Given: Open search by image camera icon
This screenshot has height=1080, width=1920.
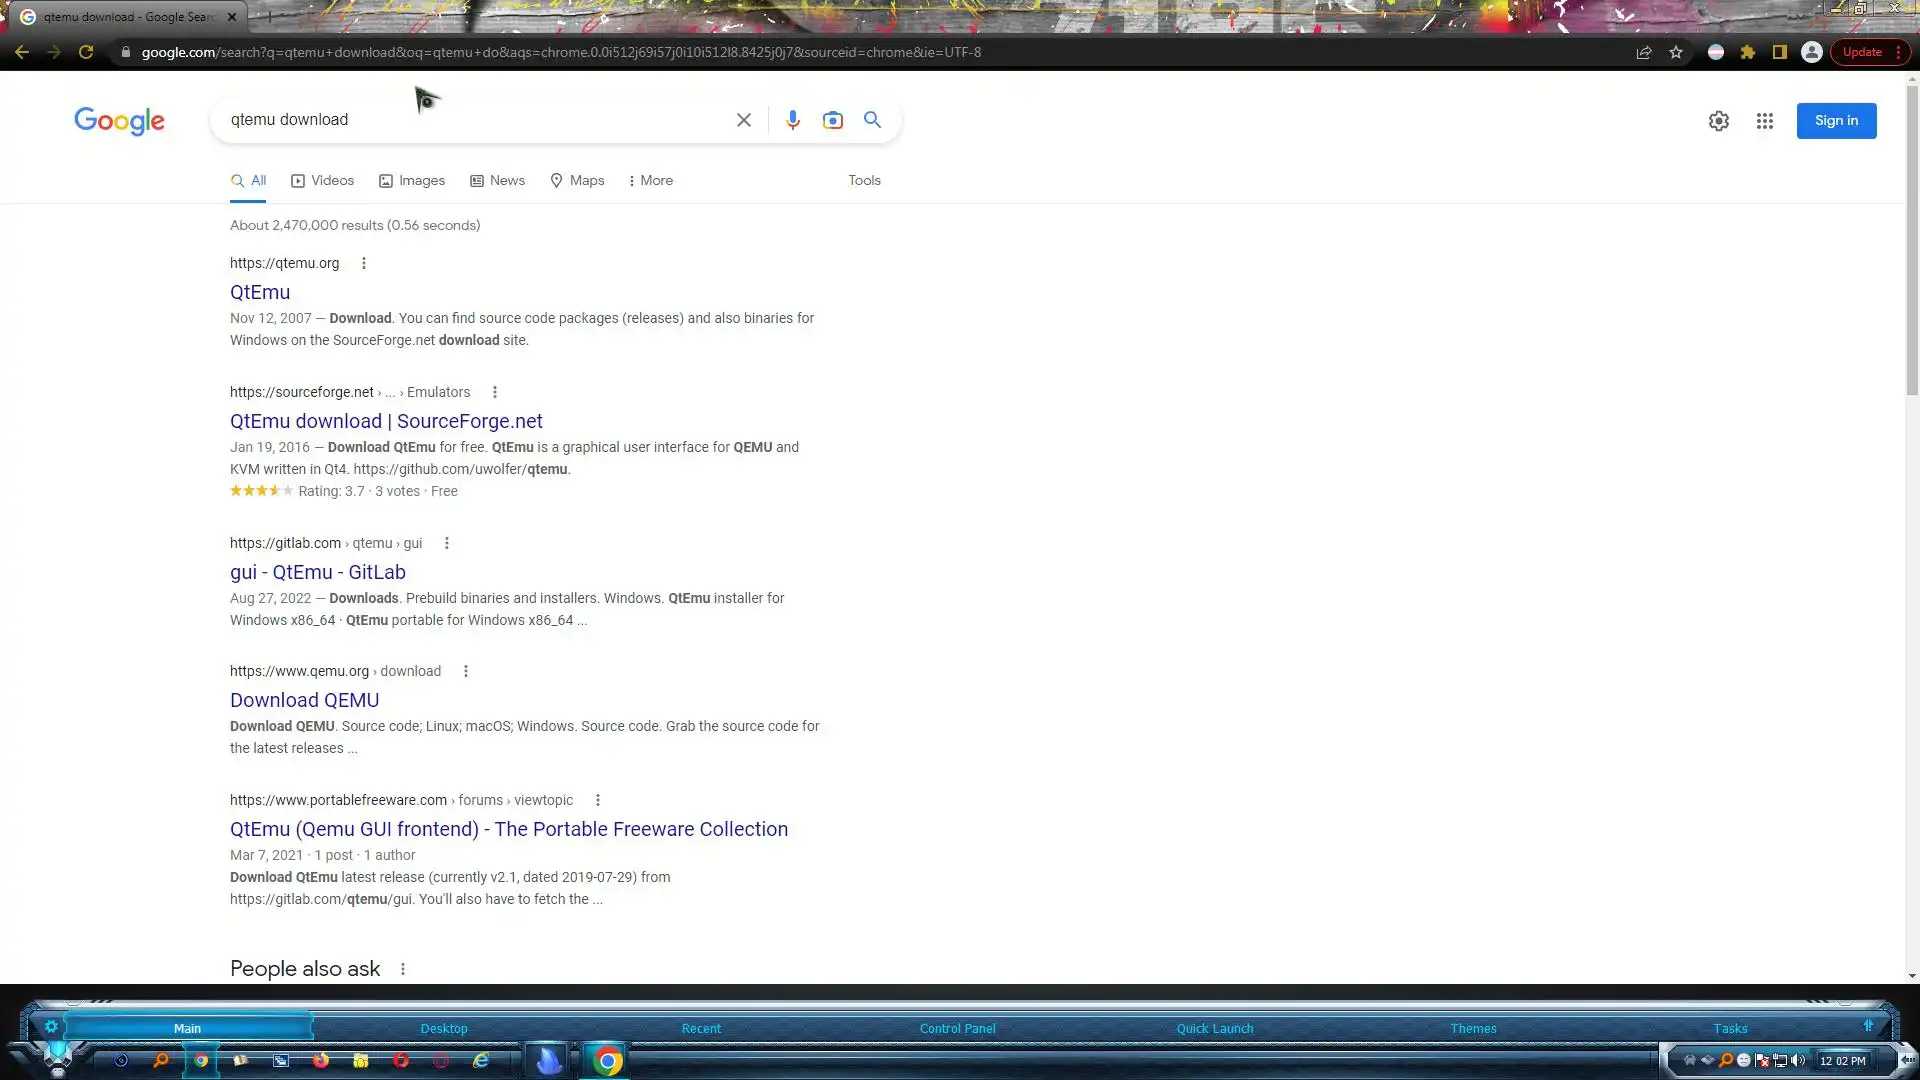Looking at the screenshot, I should click(x=832, y=120).
